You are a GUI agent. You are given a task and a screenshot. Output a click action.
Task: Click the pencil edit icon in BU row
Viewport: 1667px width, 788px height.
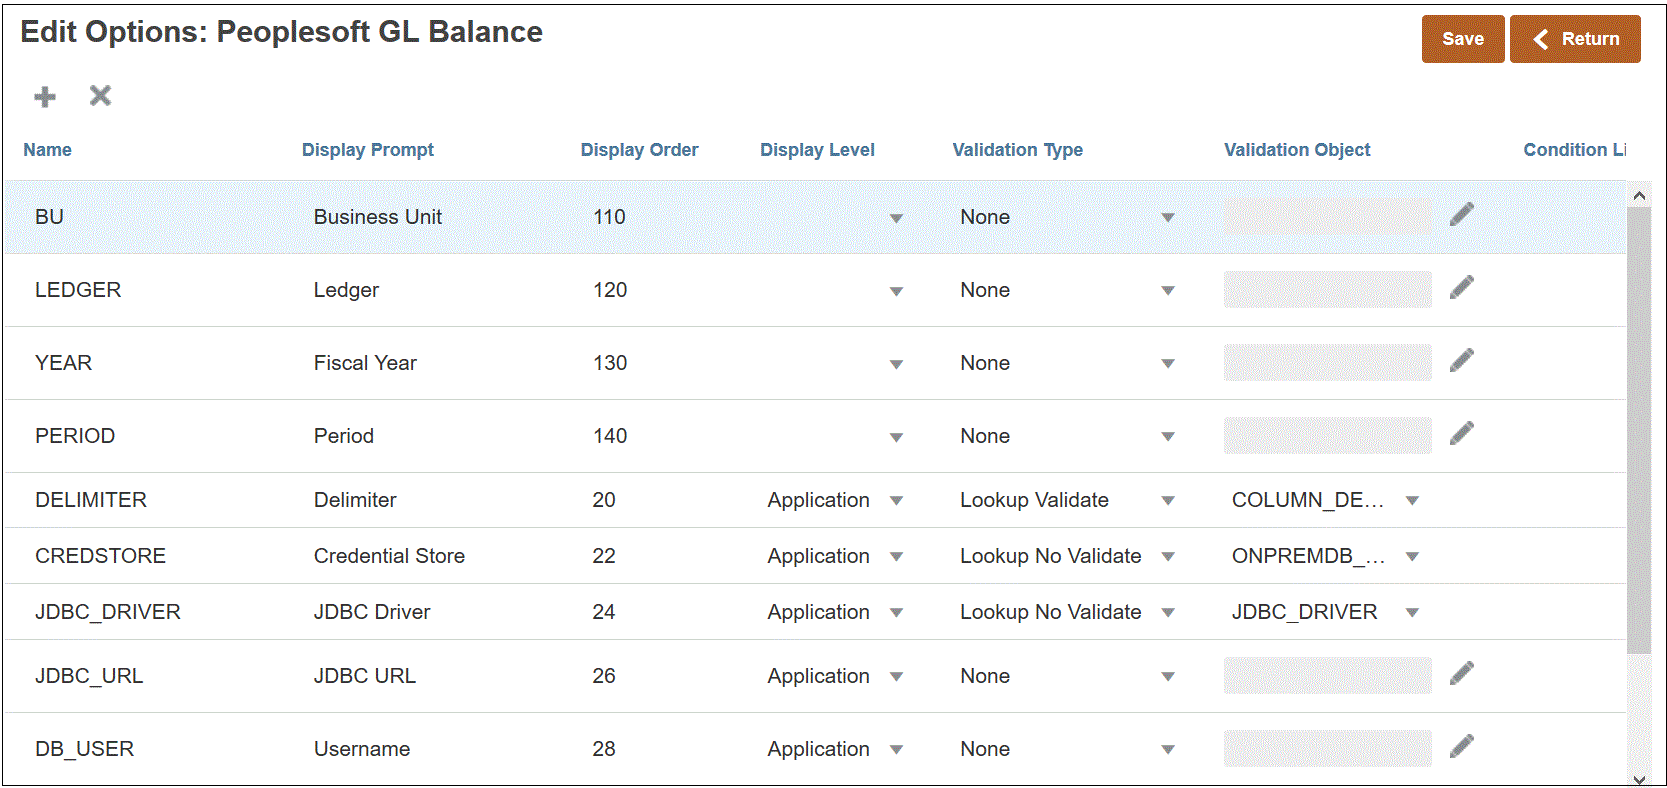[1461, 214]
